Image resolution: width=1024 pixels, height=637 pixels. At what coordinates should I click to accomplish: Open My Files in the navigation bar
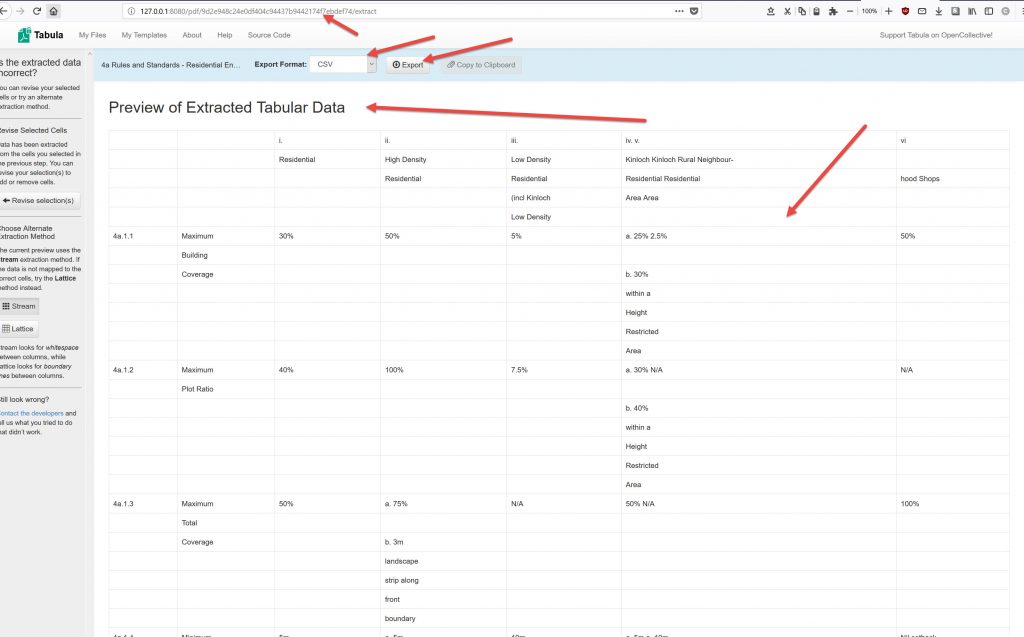[92, 35]
